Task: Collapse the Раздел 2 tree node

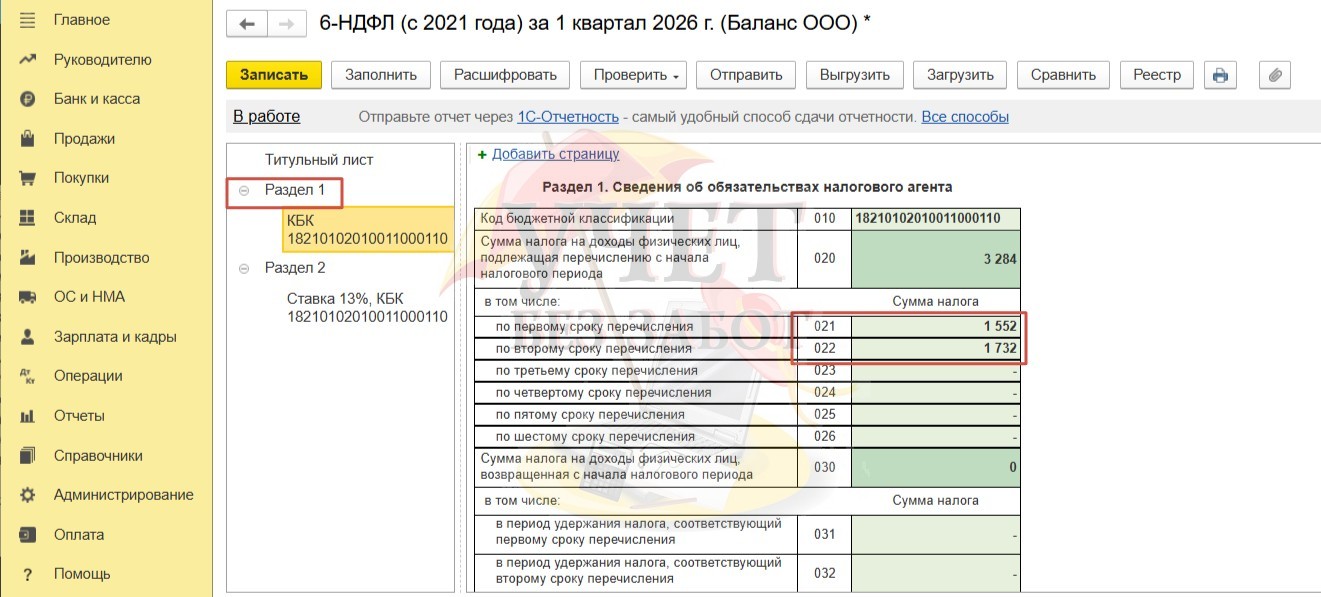Action: click(244, 268)
